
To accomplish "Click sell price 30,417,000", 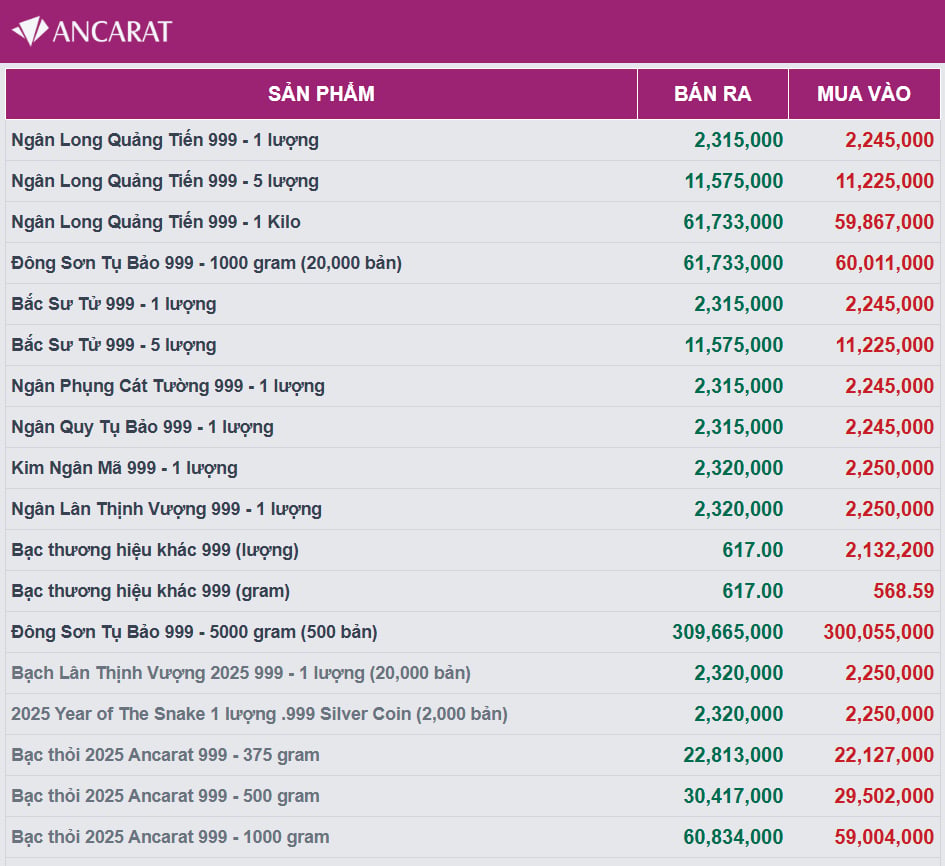I will [x=733, y=795].
